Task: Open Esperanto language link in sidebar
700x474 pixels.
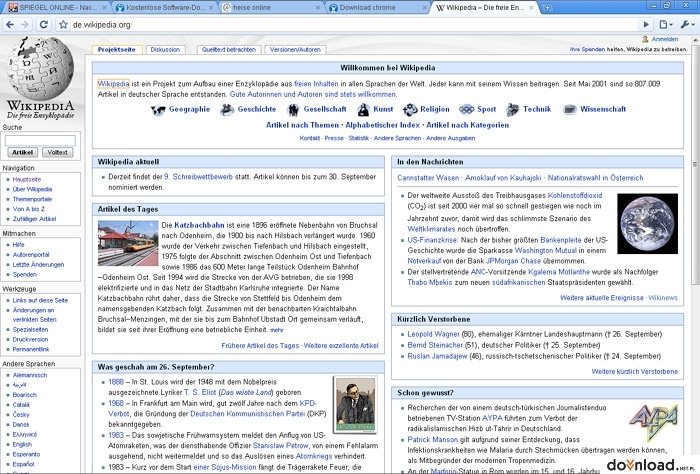Action: tap(26, 454)
